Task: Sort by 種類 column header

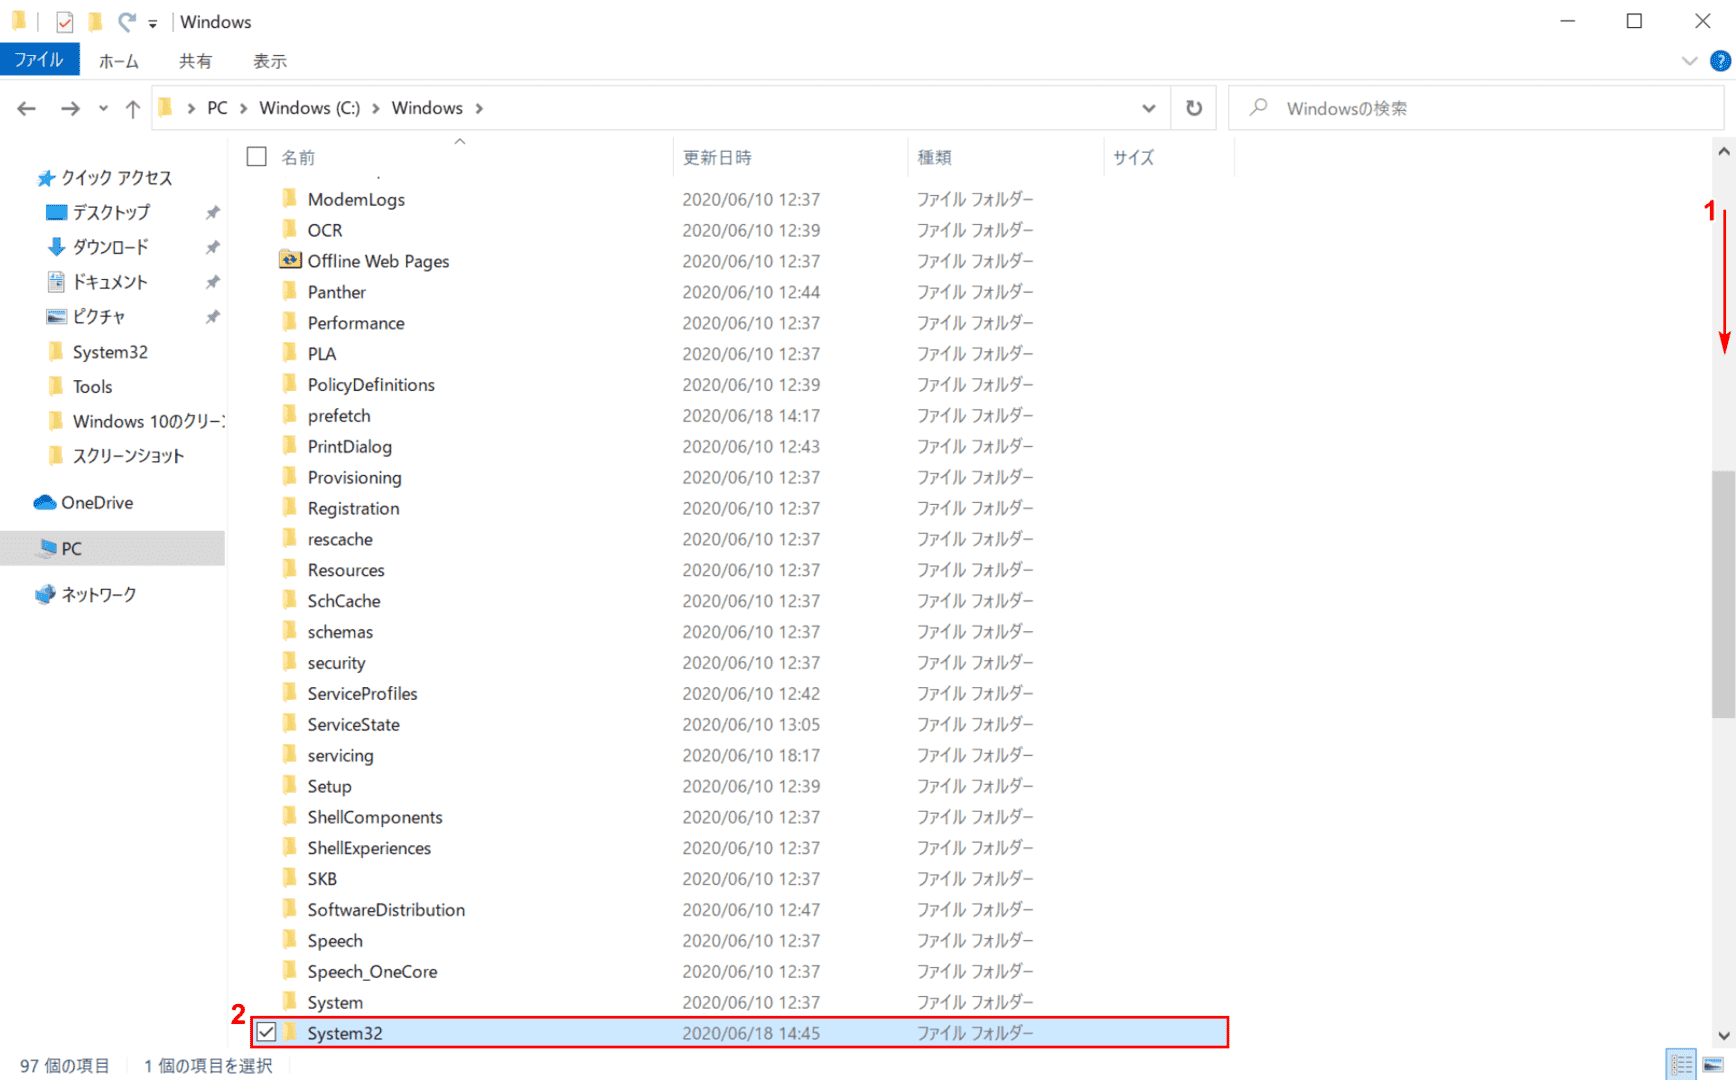Action: click(x=935, y=157)
